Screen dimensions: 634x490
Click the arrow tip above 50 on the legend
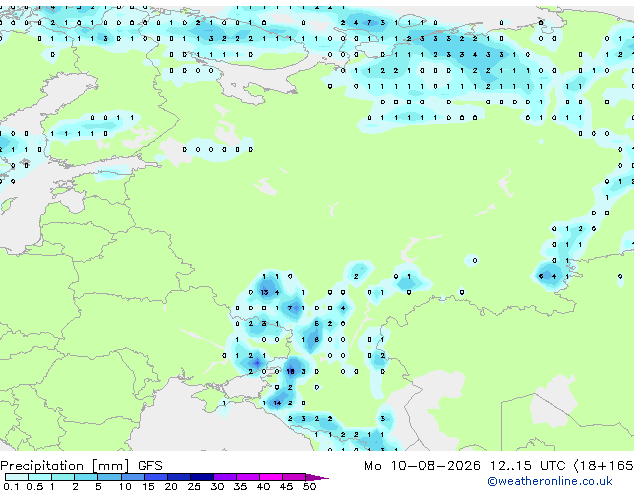tap(317, 477)
